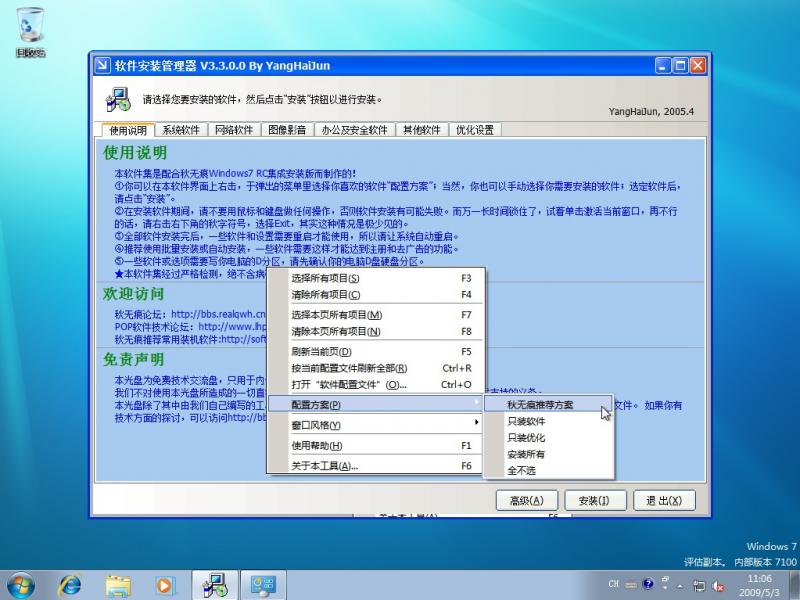Expand the 配置方案 submenu entry

point(374,404)
